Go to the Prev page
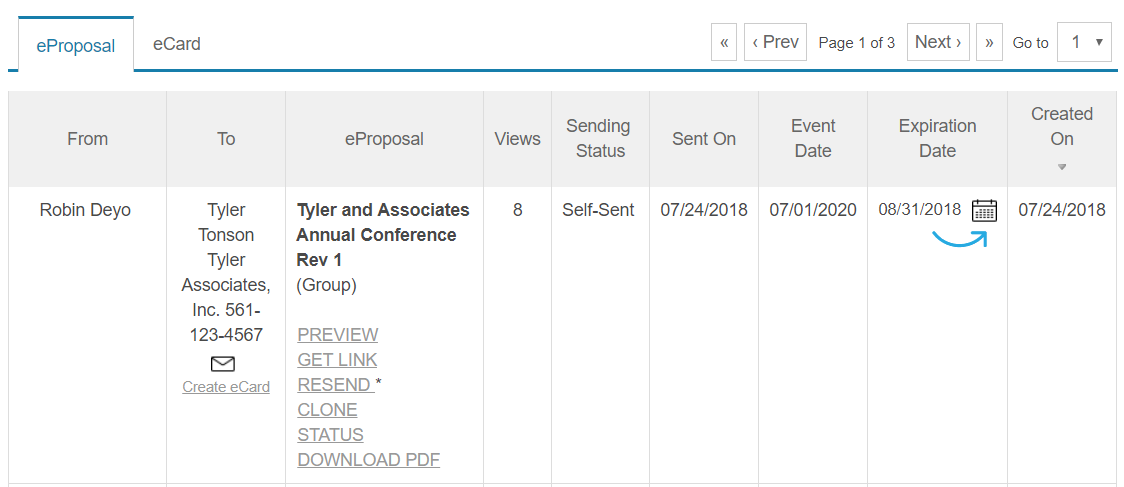1124x487 pixels. coord(776,42)
